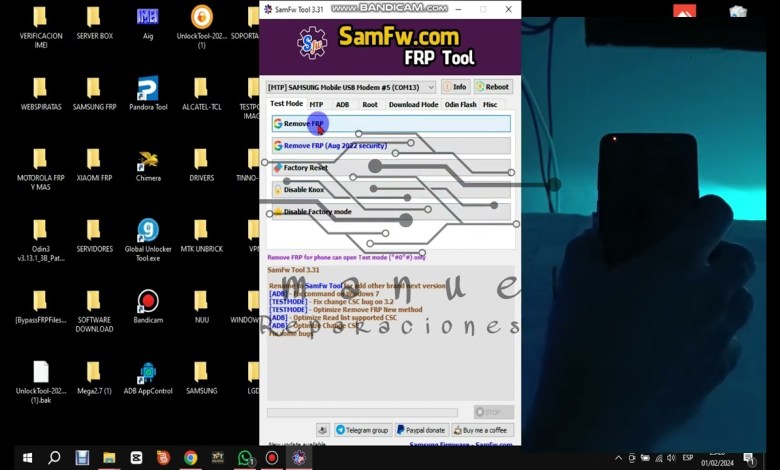Open the Windows Start menu
Image resolution: width=780 pixels, height=470 pixels.
click(x=27, y=458)
